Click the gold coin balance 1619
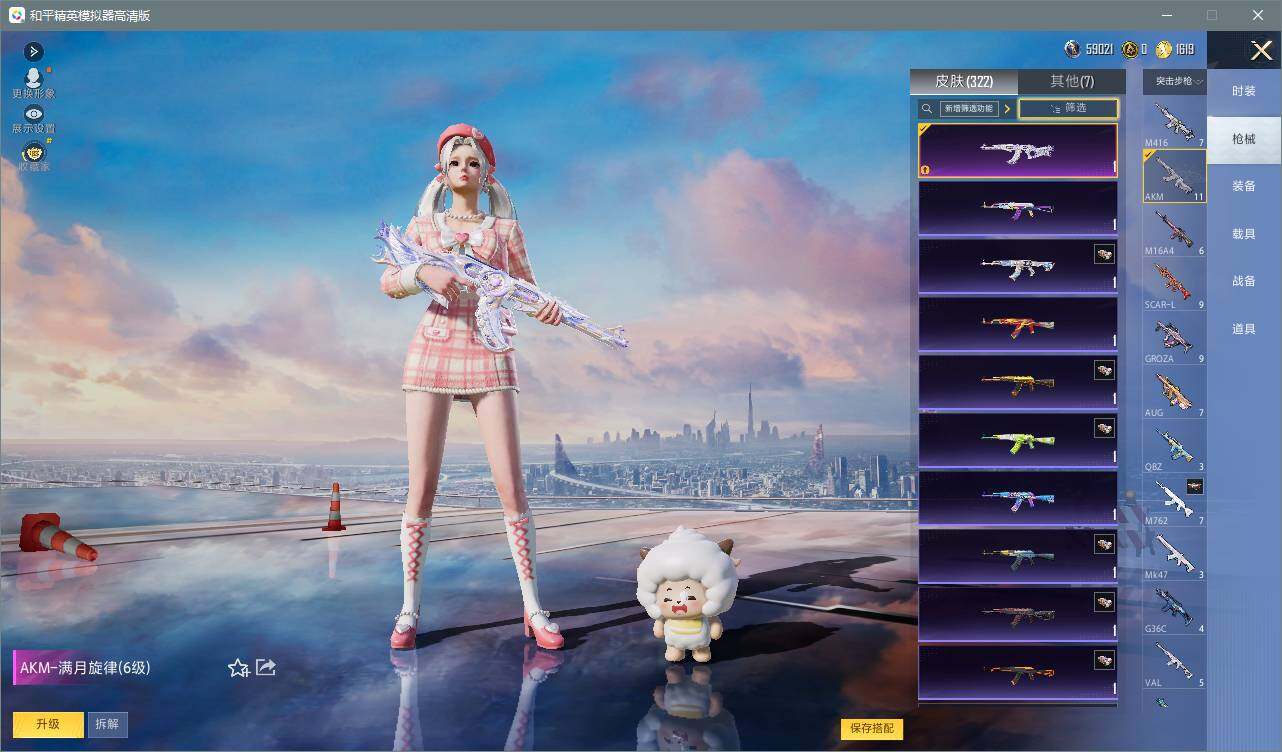 click(x=1175, y=49)
